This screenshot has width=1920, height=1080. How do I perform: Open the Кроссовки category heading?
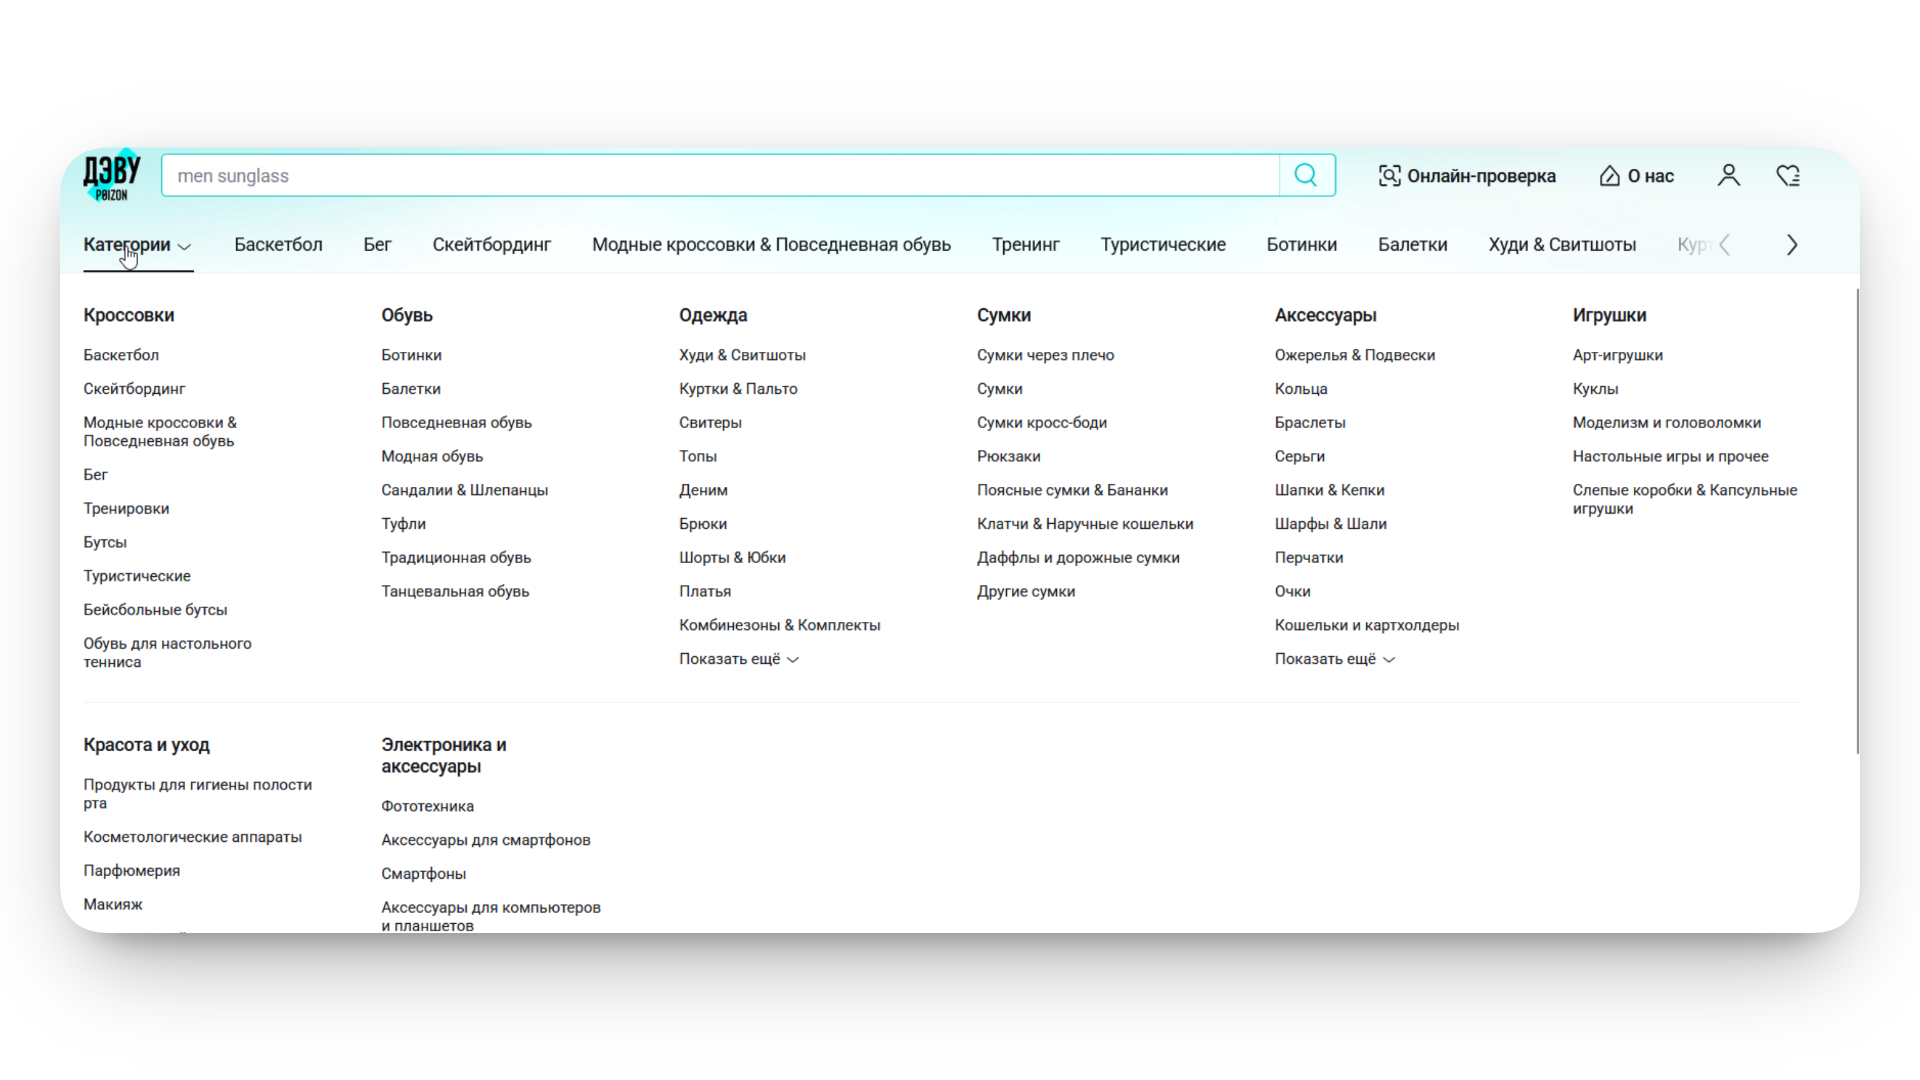click(129, 315)
